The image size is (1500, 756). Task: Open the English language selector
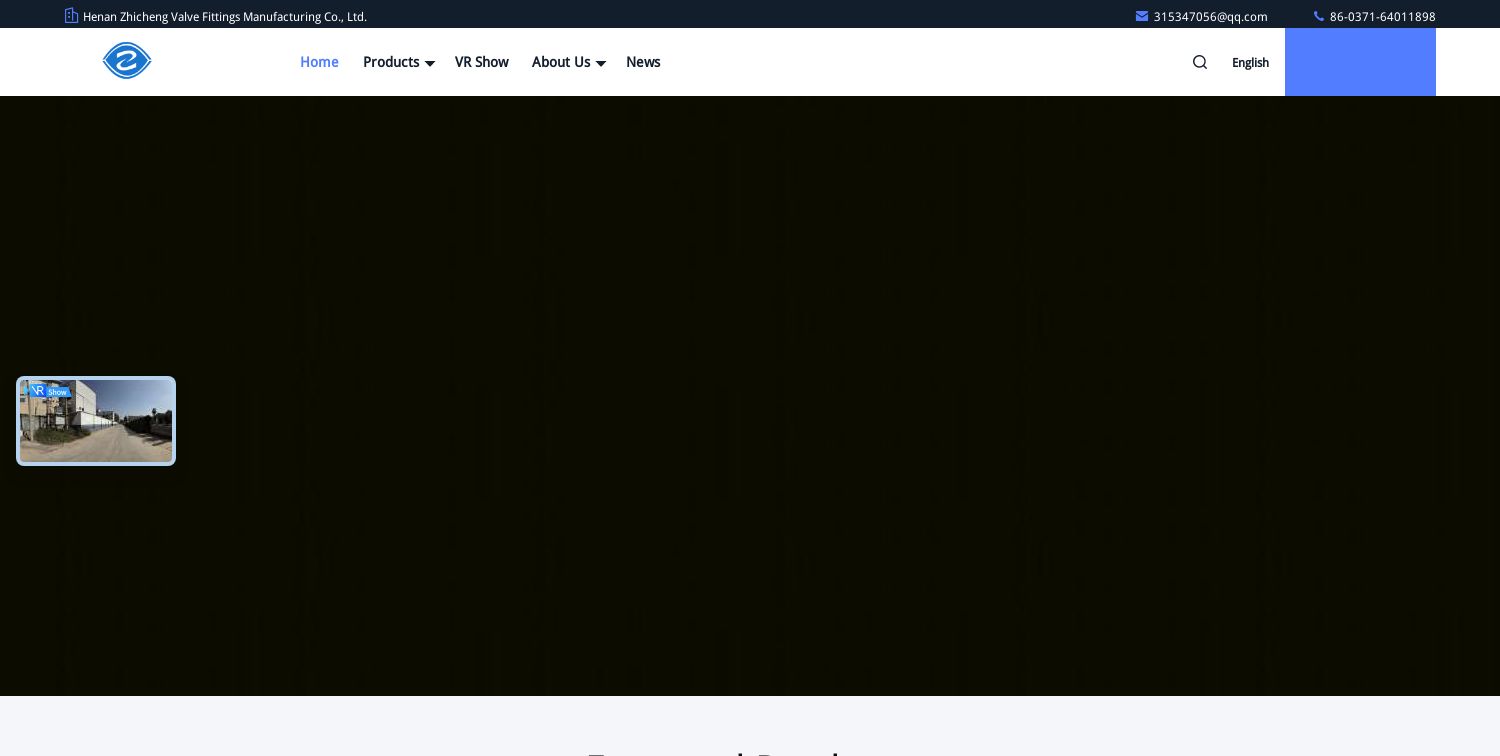tap(1250, 62)
